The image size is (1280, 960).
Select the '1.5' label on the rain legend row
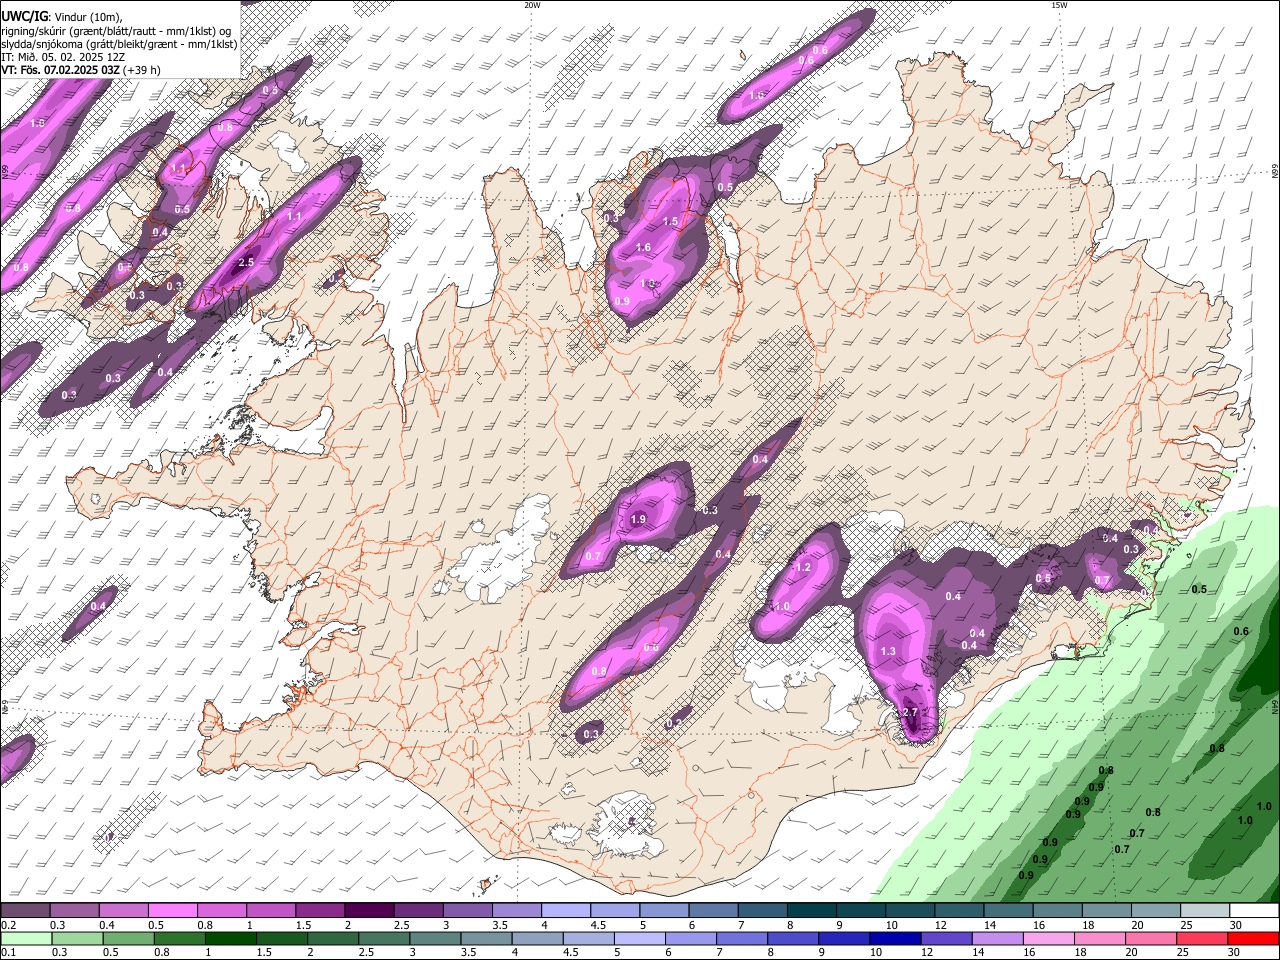pos(263,952)
